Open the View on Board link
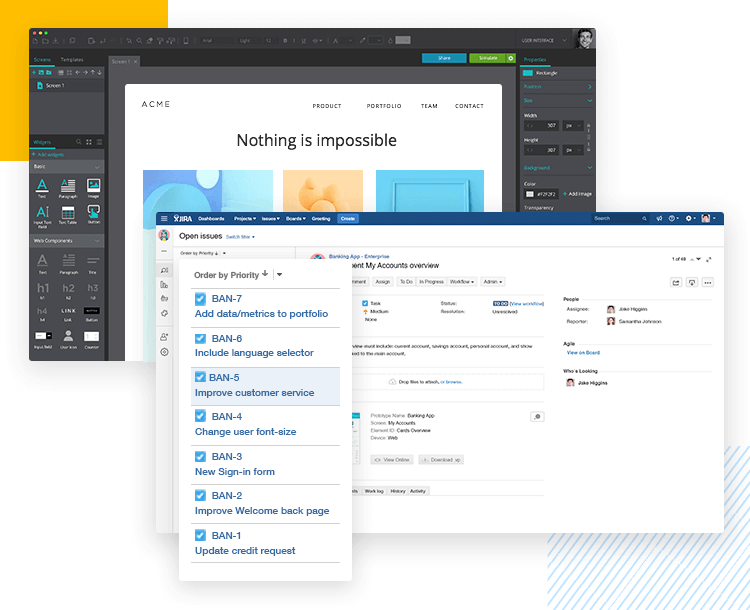 tap(583, 353)
